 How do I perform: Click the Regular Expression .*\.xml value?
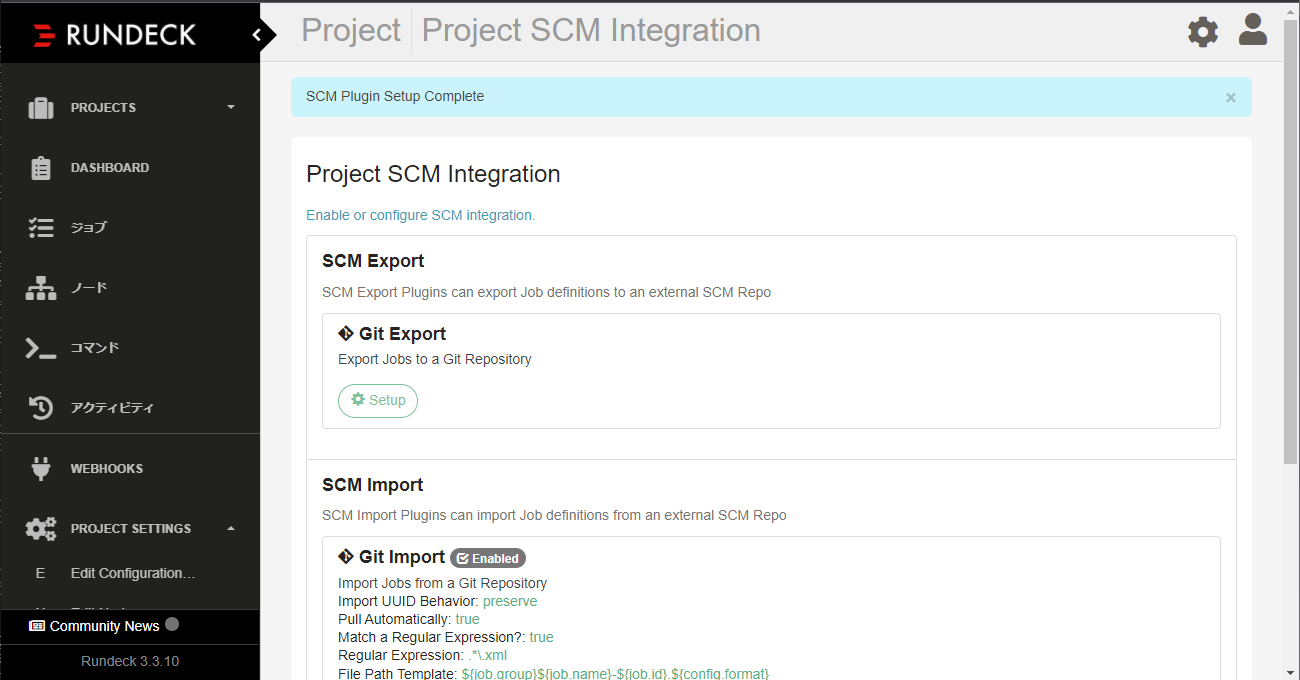pos(487,655)
